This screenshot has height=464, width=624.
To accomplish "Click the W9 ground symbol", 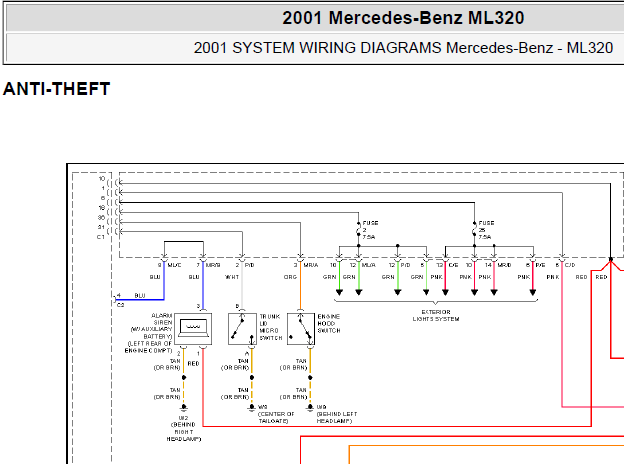I will point(310,407).
